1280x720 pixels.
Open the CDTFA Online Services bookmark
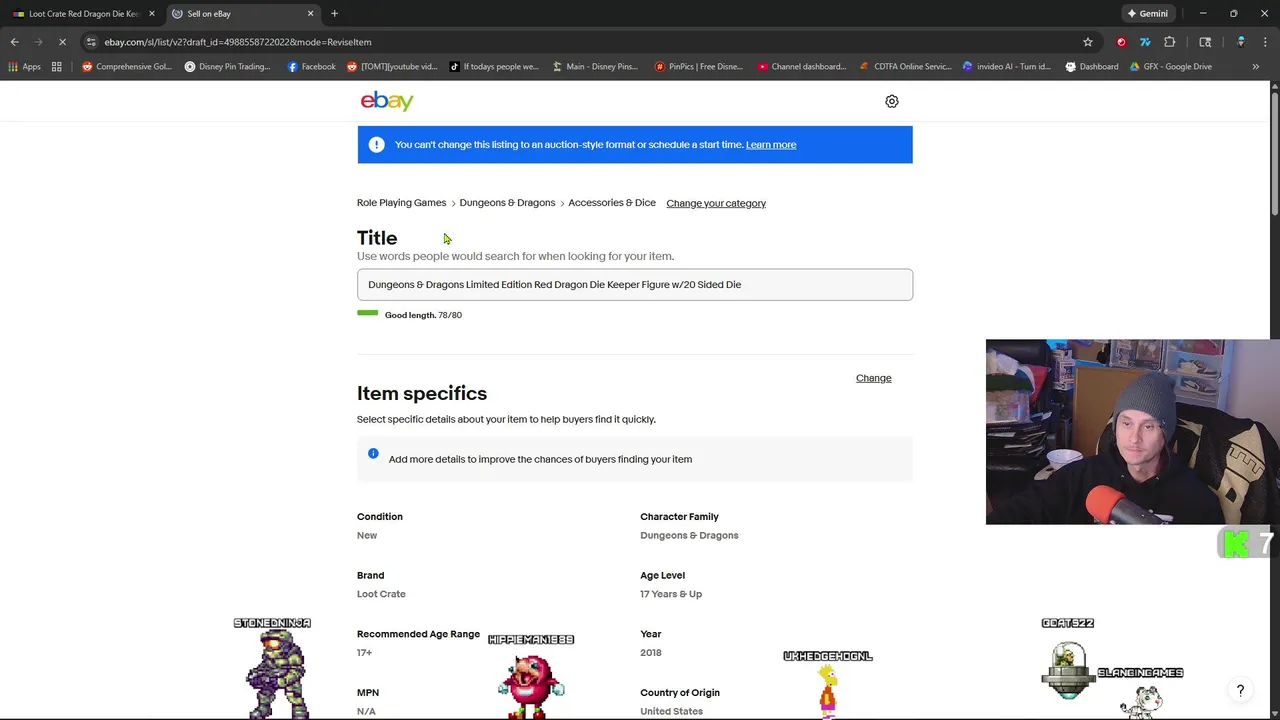tap(905, 67)
